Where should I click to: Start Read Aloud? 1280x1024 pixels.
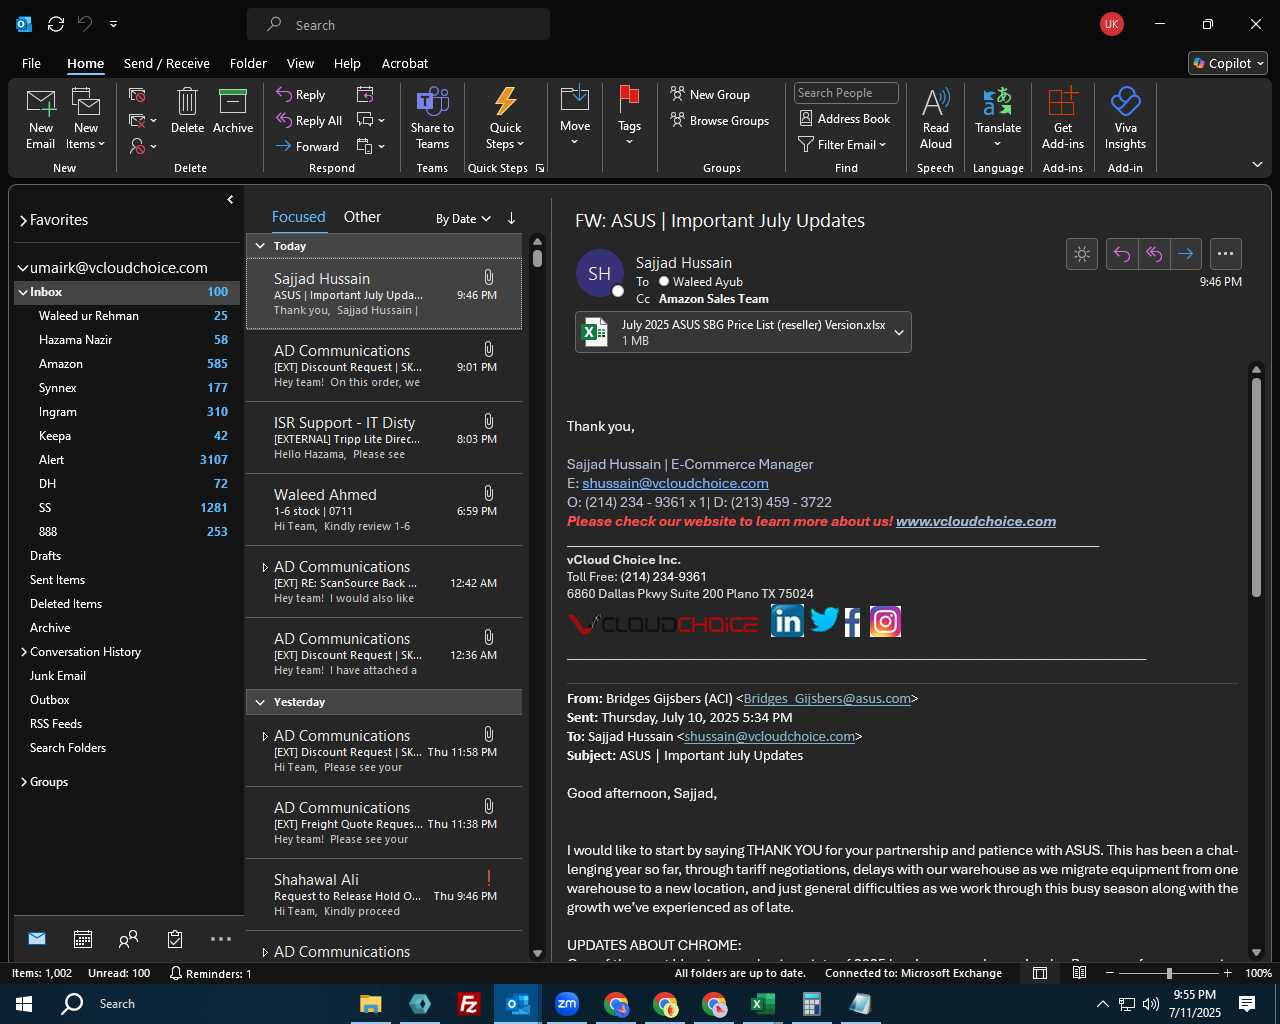click(936, 118)
